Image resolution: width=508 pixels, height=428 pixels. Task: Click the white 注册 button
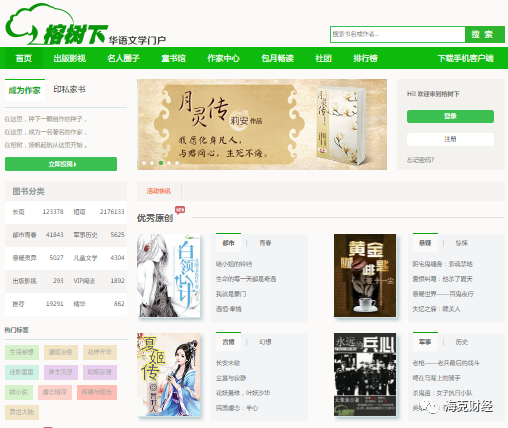[450, 139]
